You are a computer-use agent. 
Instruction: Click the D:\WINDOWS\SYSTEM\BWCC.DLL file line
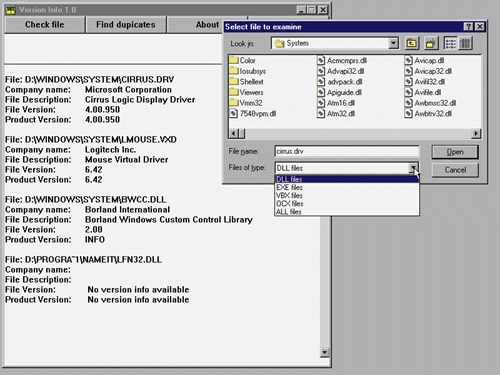[85, 200]
